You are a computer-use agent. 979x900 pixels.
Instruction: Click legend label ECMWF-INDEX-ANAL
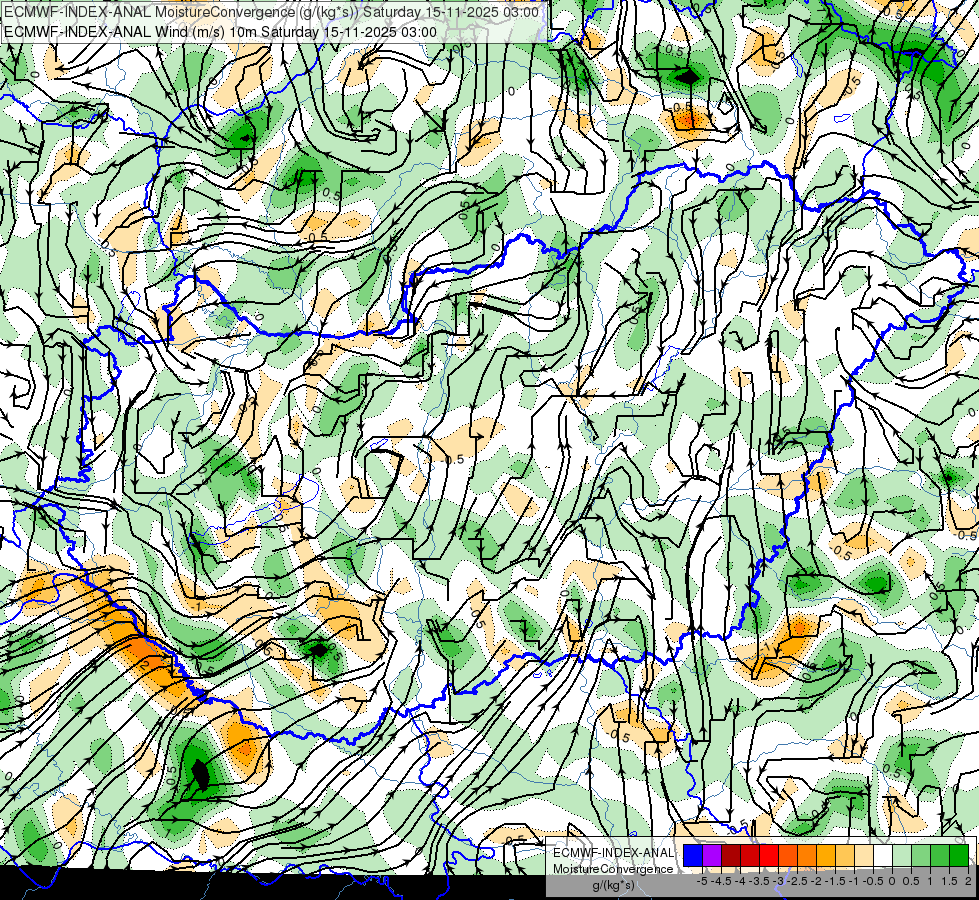[x=613, y=853]
